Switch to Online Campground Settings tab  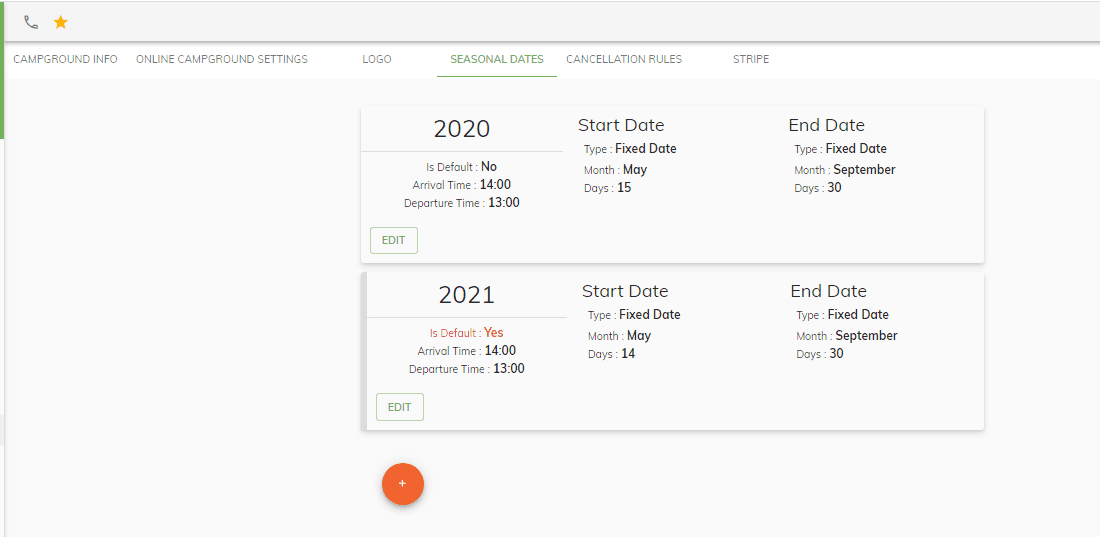[x=222, y=60]
